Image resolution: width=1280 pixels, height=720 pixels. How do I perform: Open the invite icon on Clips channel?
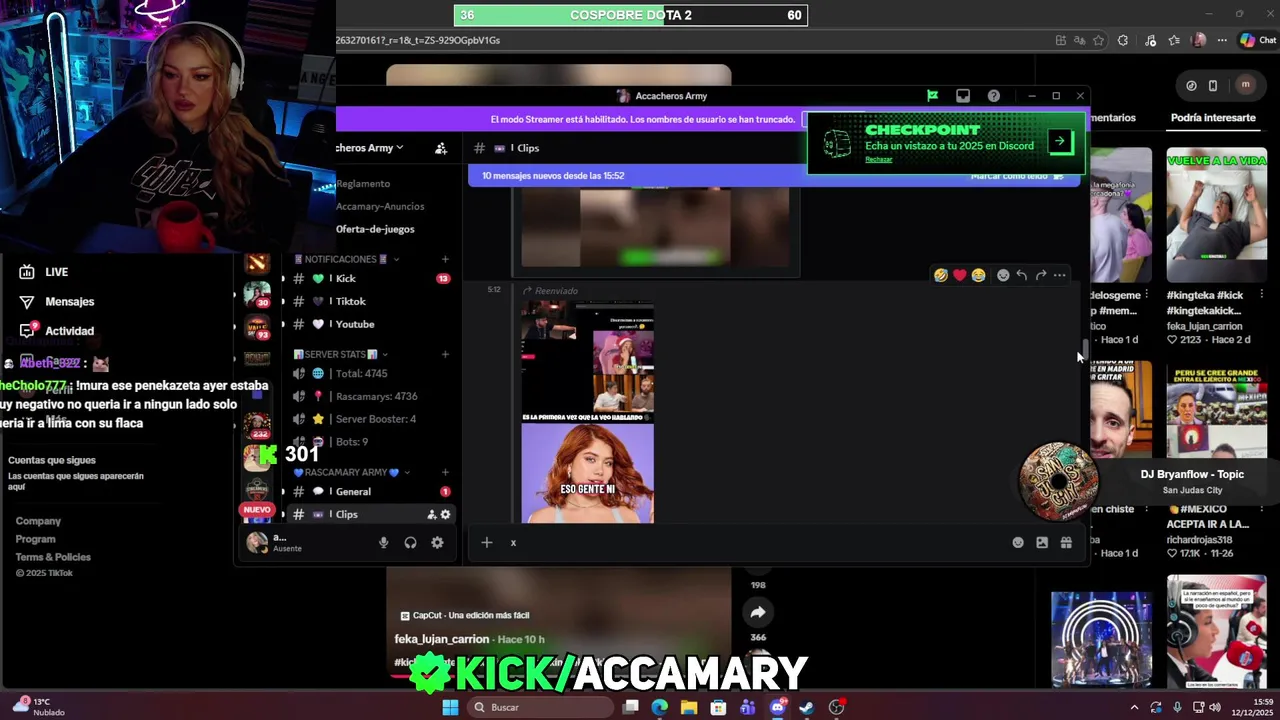click(431, 514)
